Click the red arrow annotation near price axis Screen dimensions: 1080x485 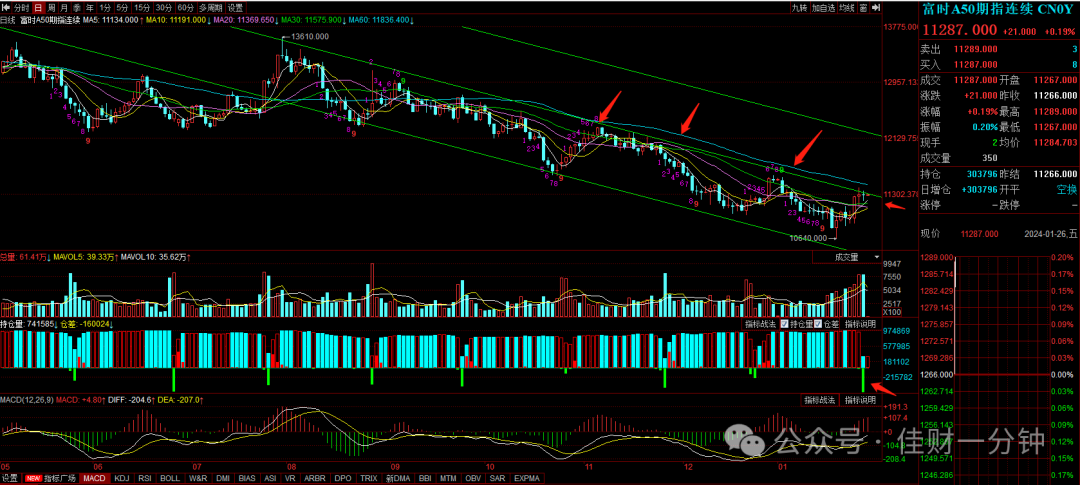pyautogui.click(x=895, y=205)
